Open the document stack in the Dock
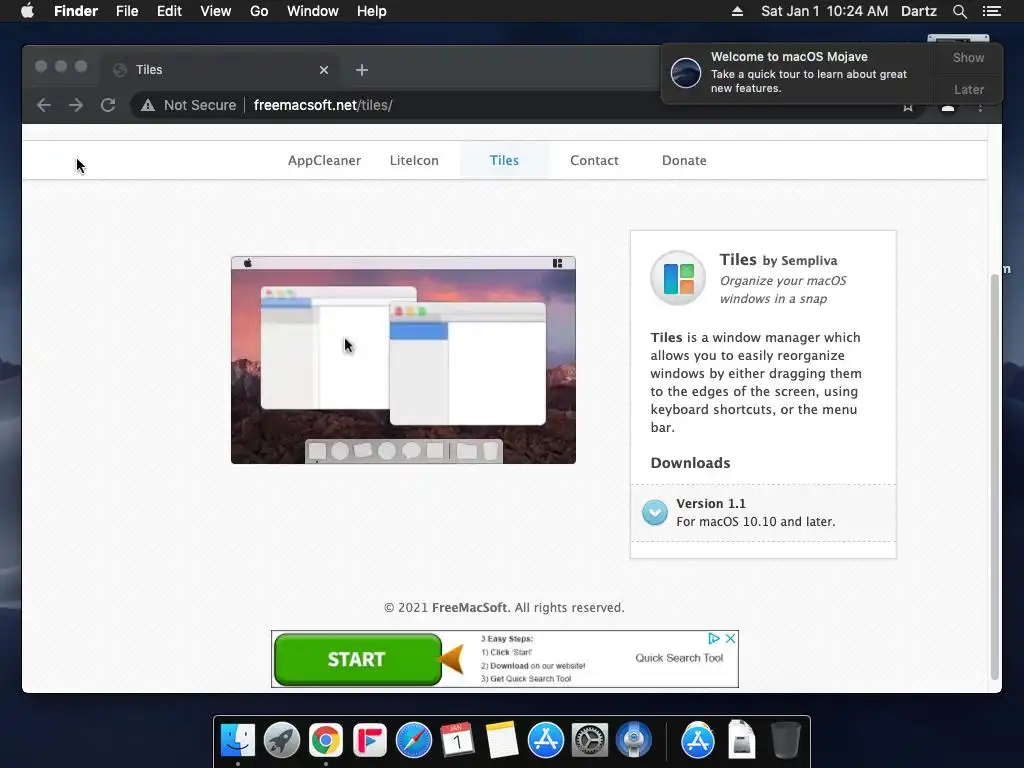 (742, 739)
